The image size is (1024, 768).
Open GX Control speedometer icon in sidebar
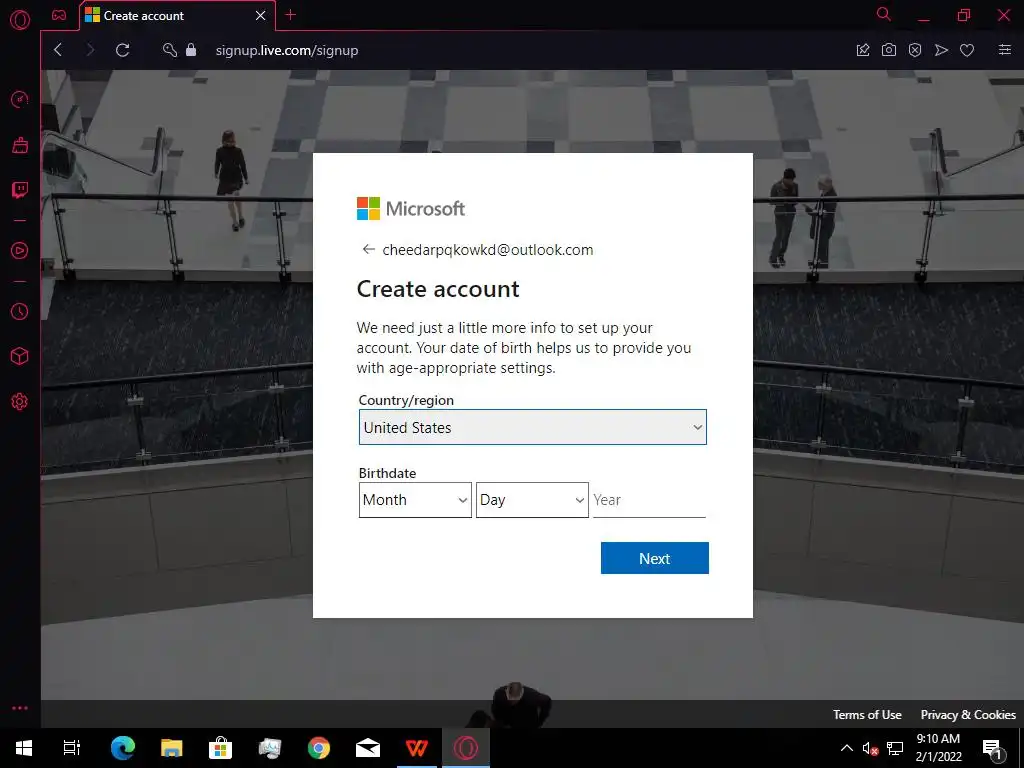click(20, 99)
